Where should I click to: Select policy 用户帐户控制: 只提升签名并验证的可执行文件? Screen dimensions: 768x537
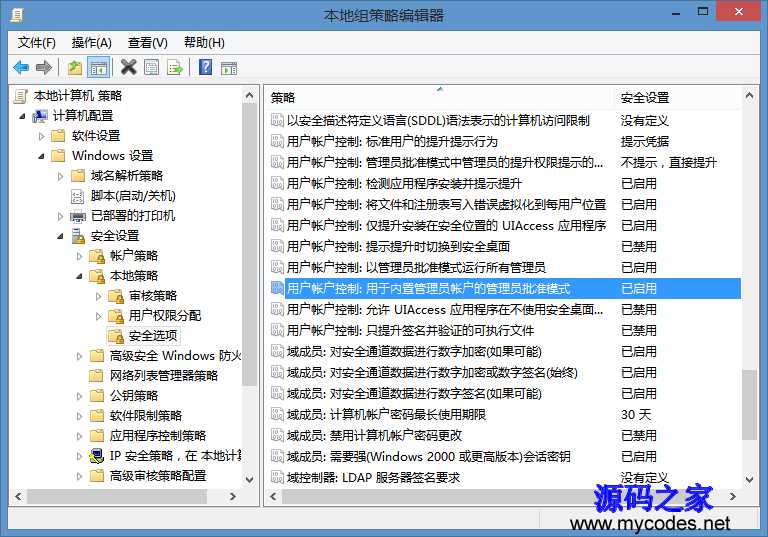pyautogui.click(x=410, y=331)
